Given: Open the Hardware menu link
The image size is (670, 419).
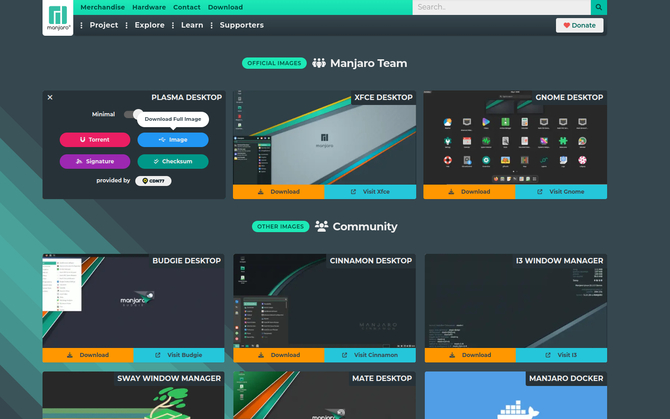Looking at the screenshot, I should [x=149, y=7].
